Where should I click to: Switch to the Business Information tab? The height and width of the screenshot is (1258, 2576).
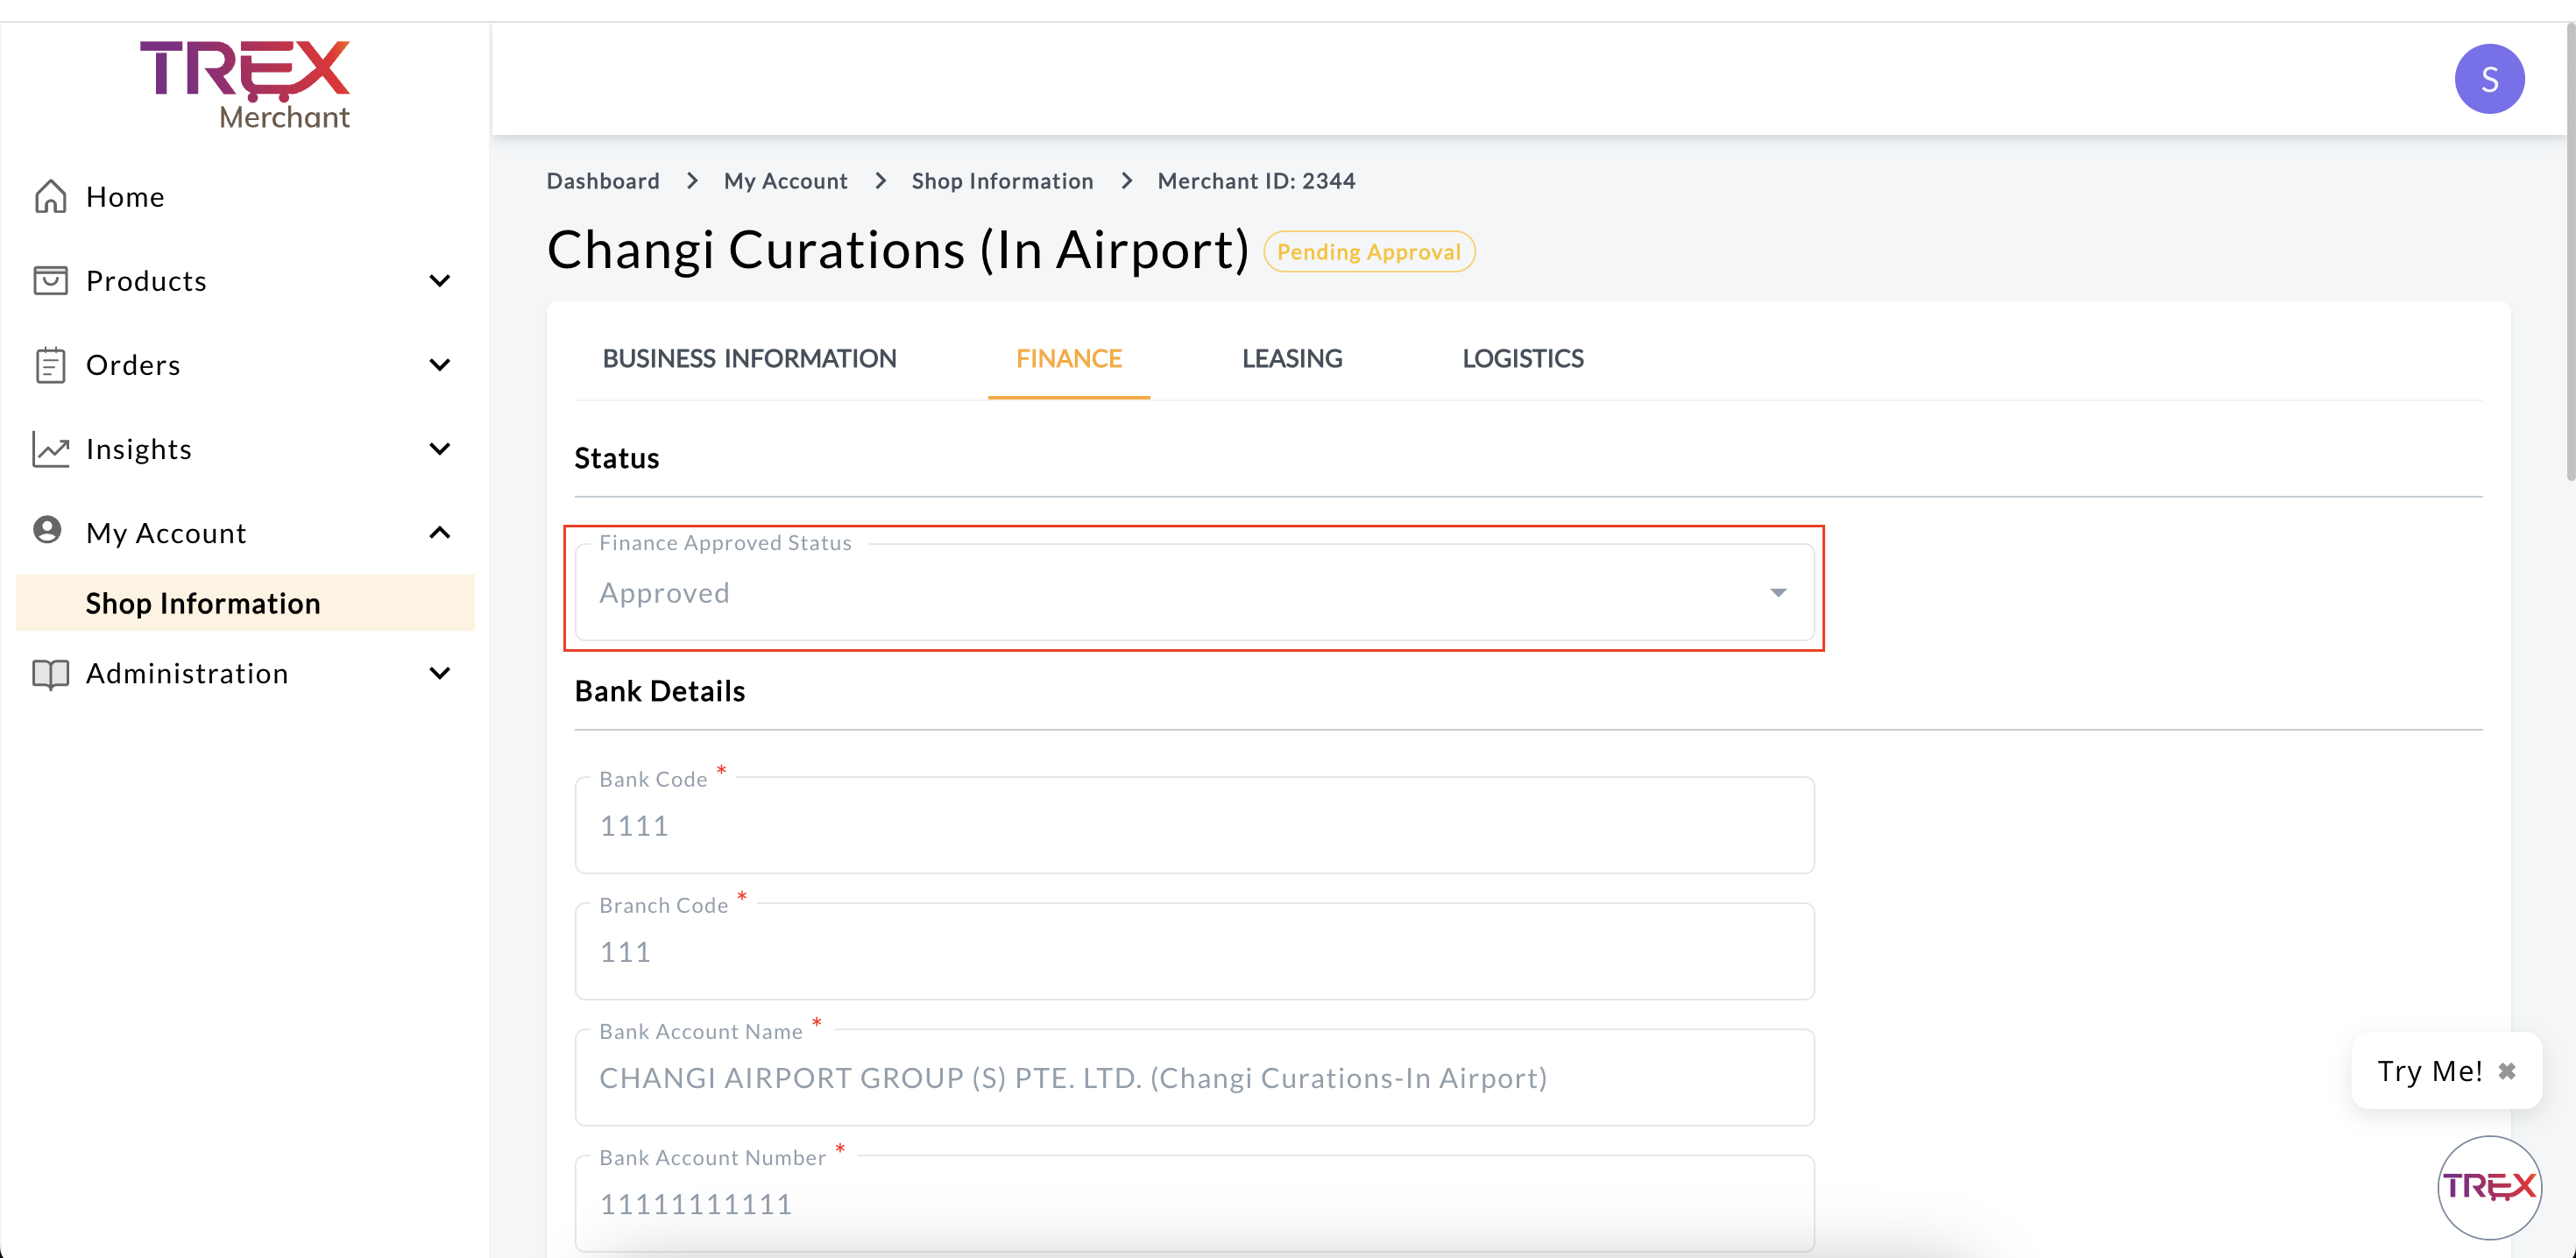(x=749, y=359)
